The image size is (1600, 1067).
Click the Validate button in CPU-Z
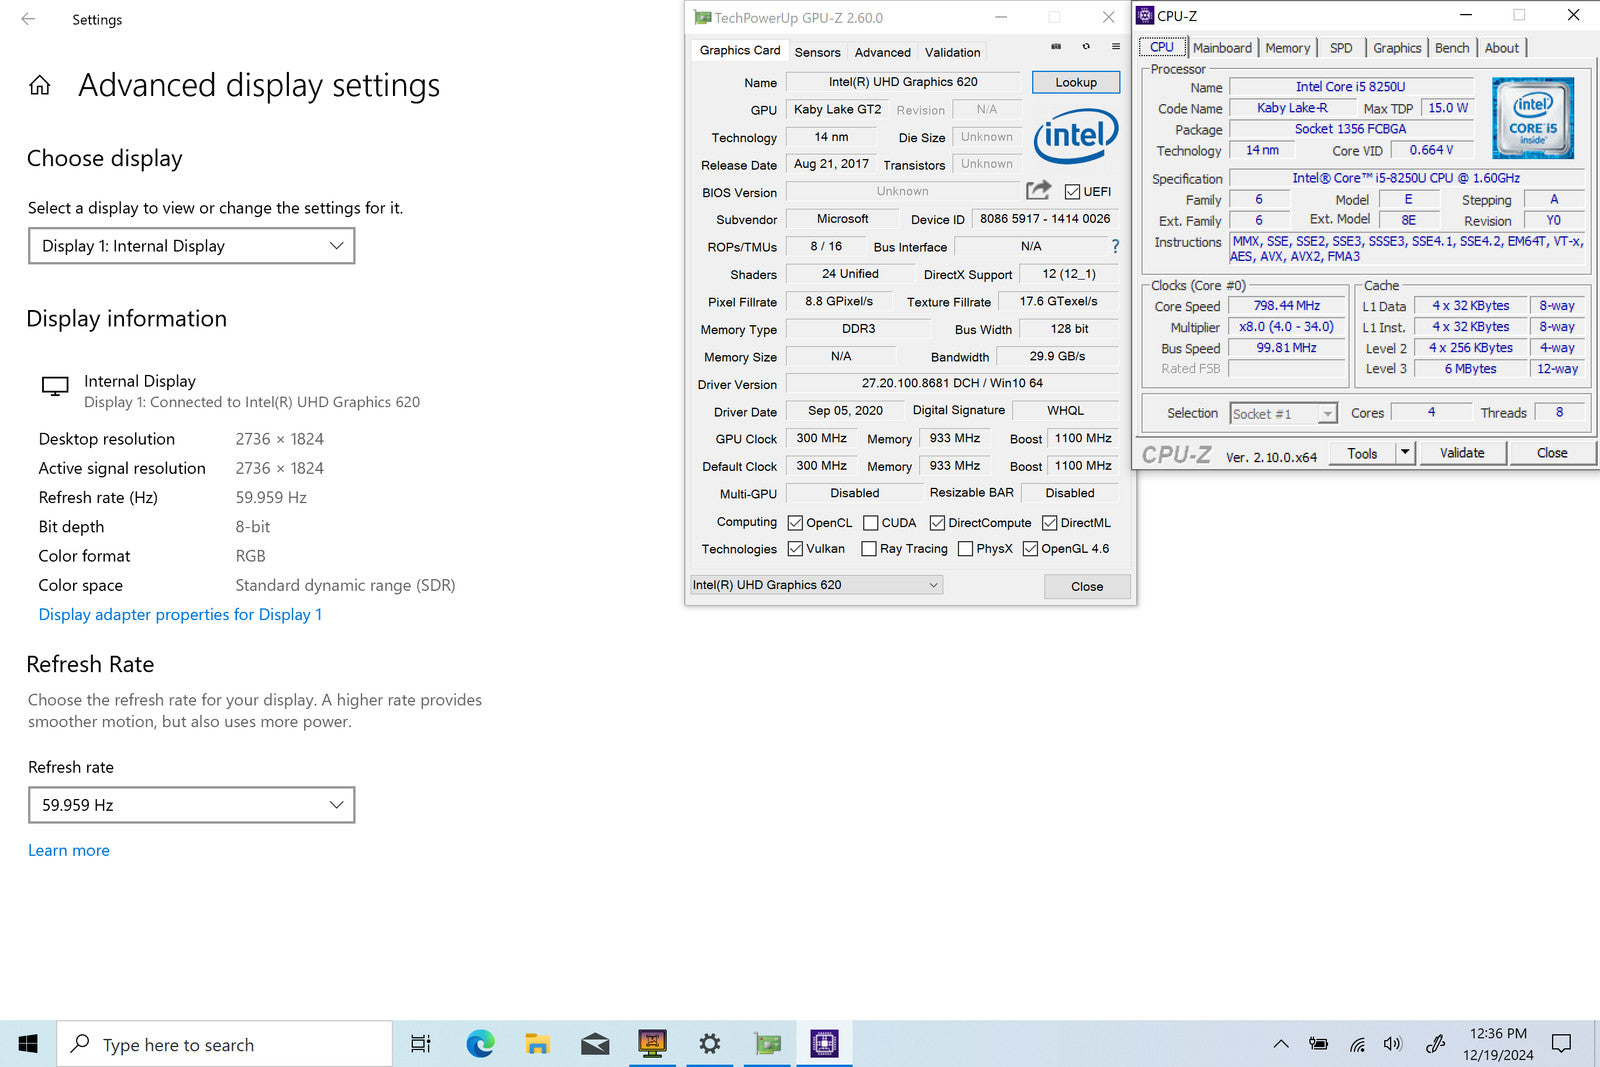pyautogui.click(x=1461, y=453)
